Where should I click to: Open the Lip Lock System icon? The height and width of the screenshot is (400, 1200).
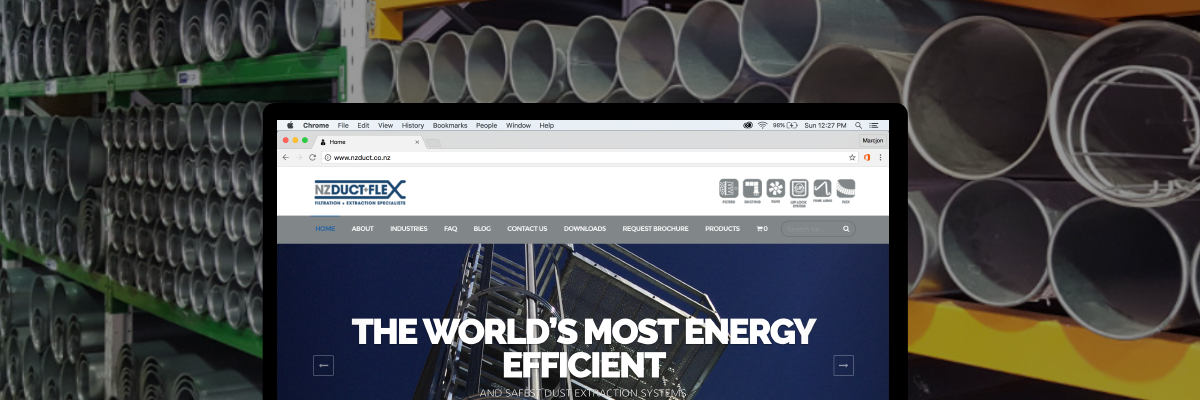coord(798,192)
